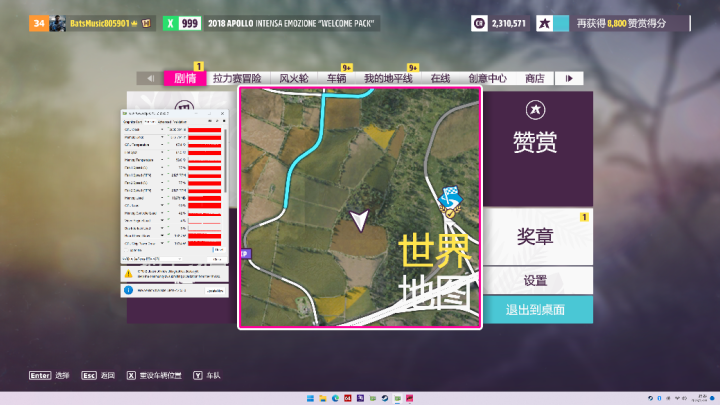
Task: Click the X 重设车辆位置 hint
Action: click(x=154, y=376)
